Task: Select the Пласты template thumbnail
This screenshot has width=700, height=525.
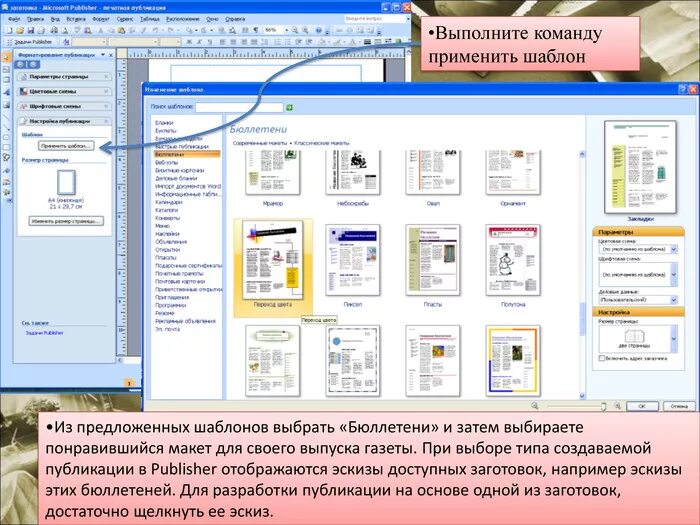Action: click(433, 260)
